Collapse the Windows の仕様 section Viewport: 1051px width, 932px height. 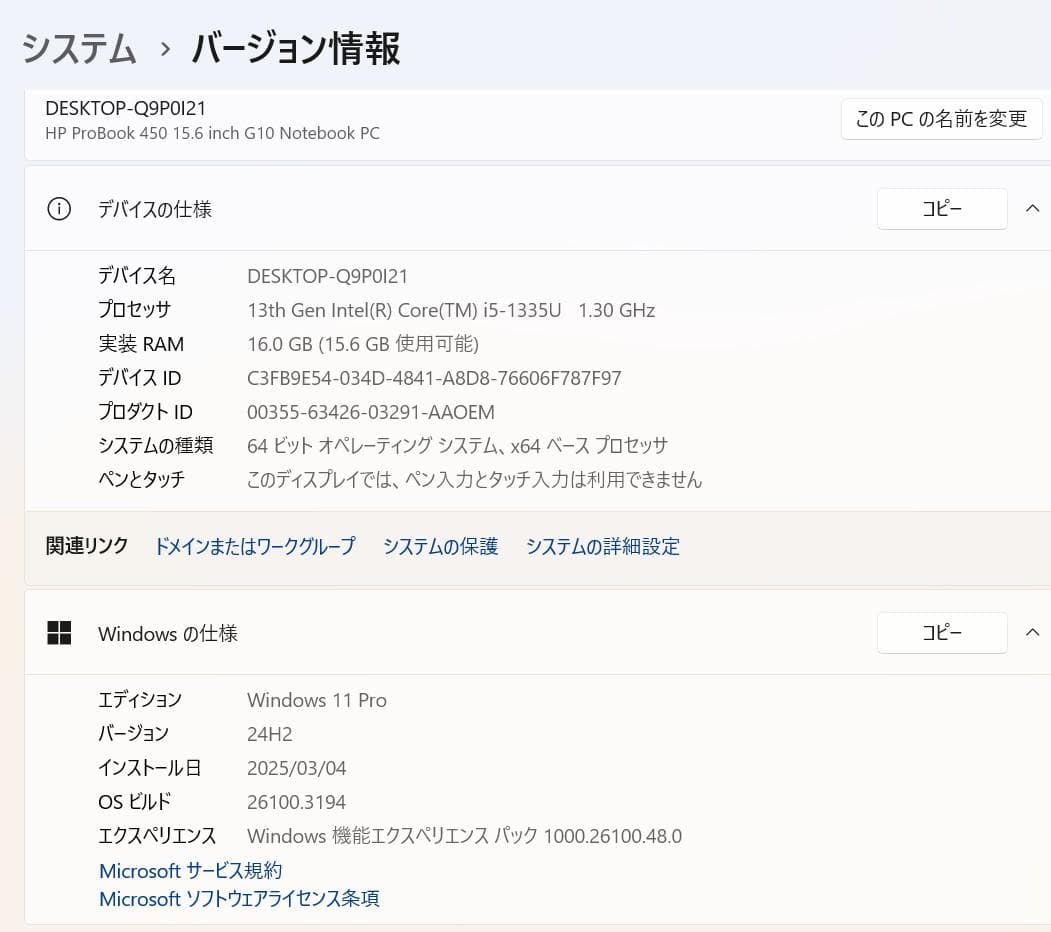[1033, 633]
